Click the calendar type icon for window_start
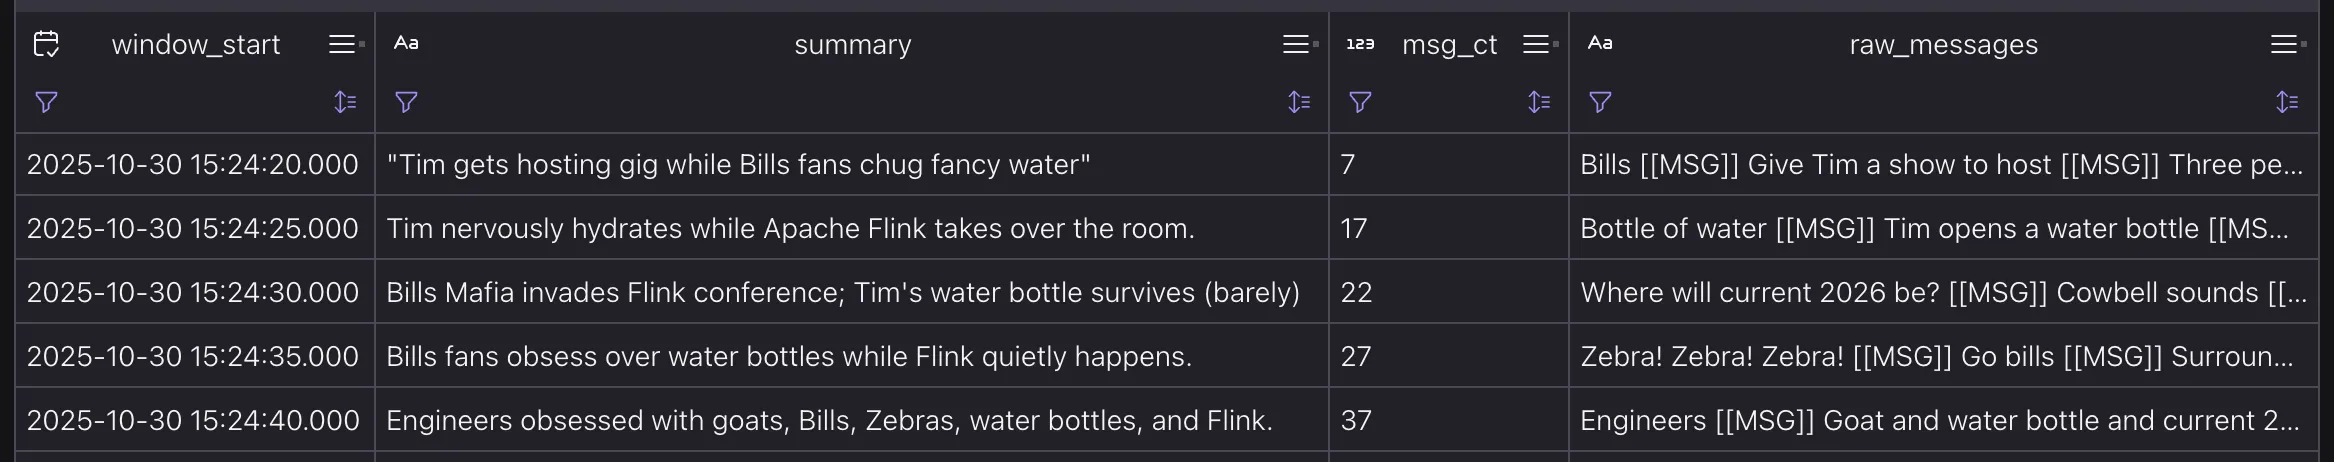The width and height of the screenshot is (2334, 462). click(46, 44)
